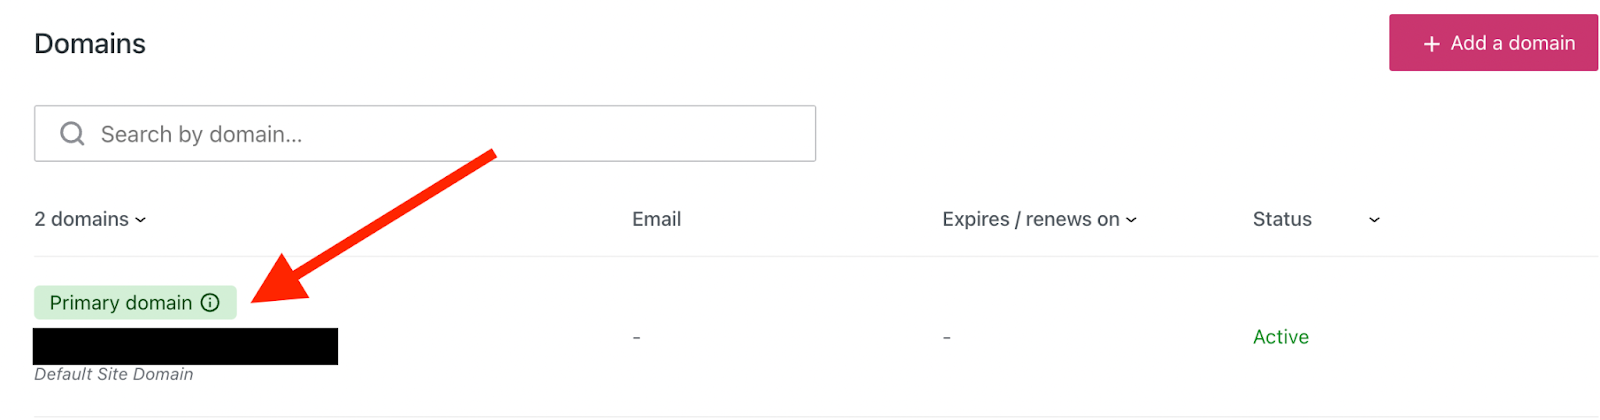Click the 2 domains header label
Viewport: 1600px width, 420px height.
pyautogui.click(x=81, y=219)
